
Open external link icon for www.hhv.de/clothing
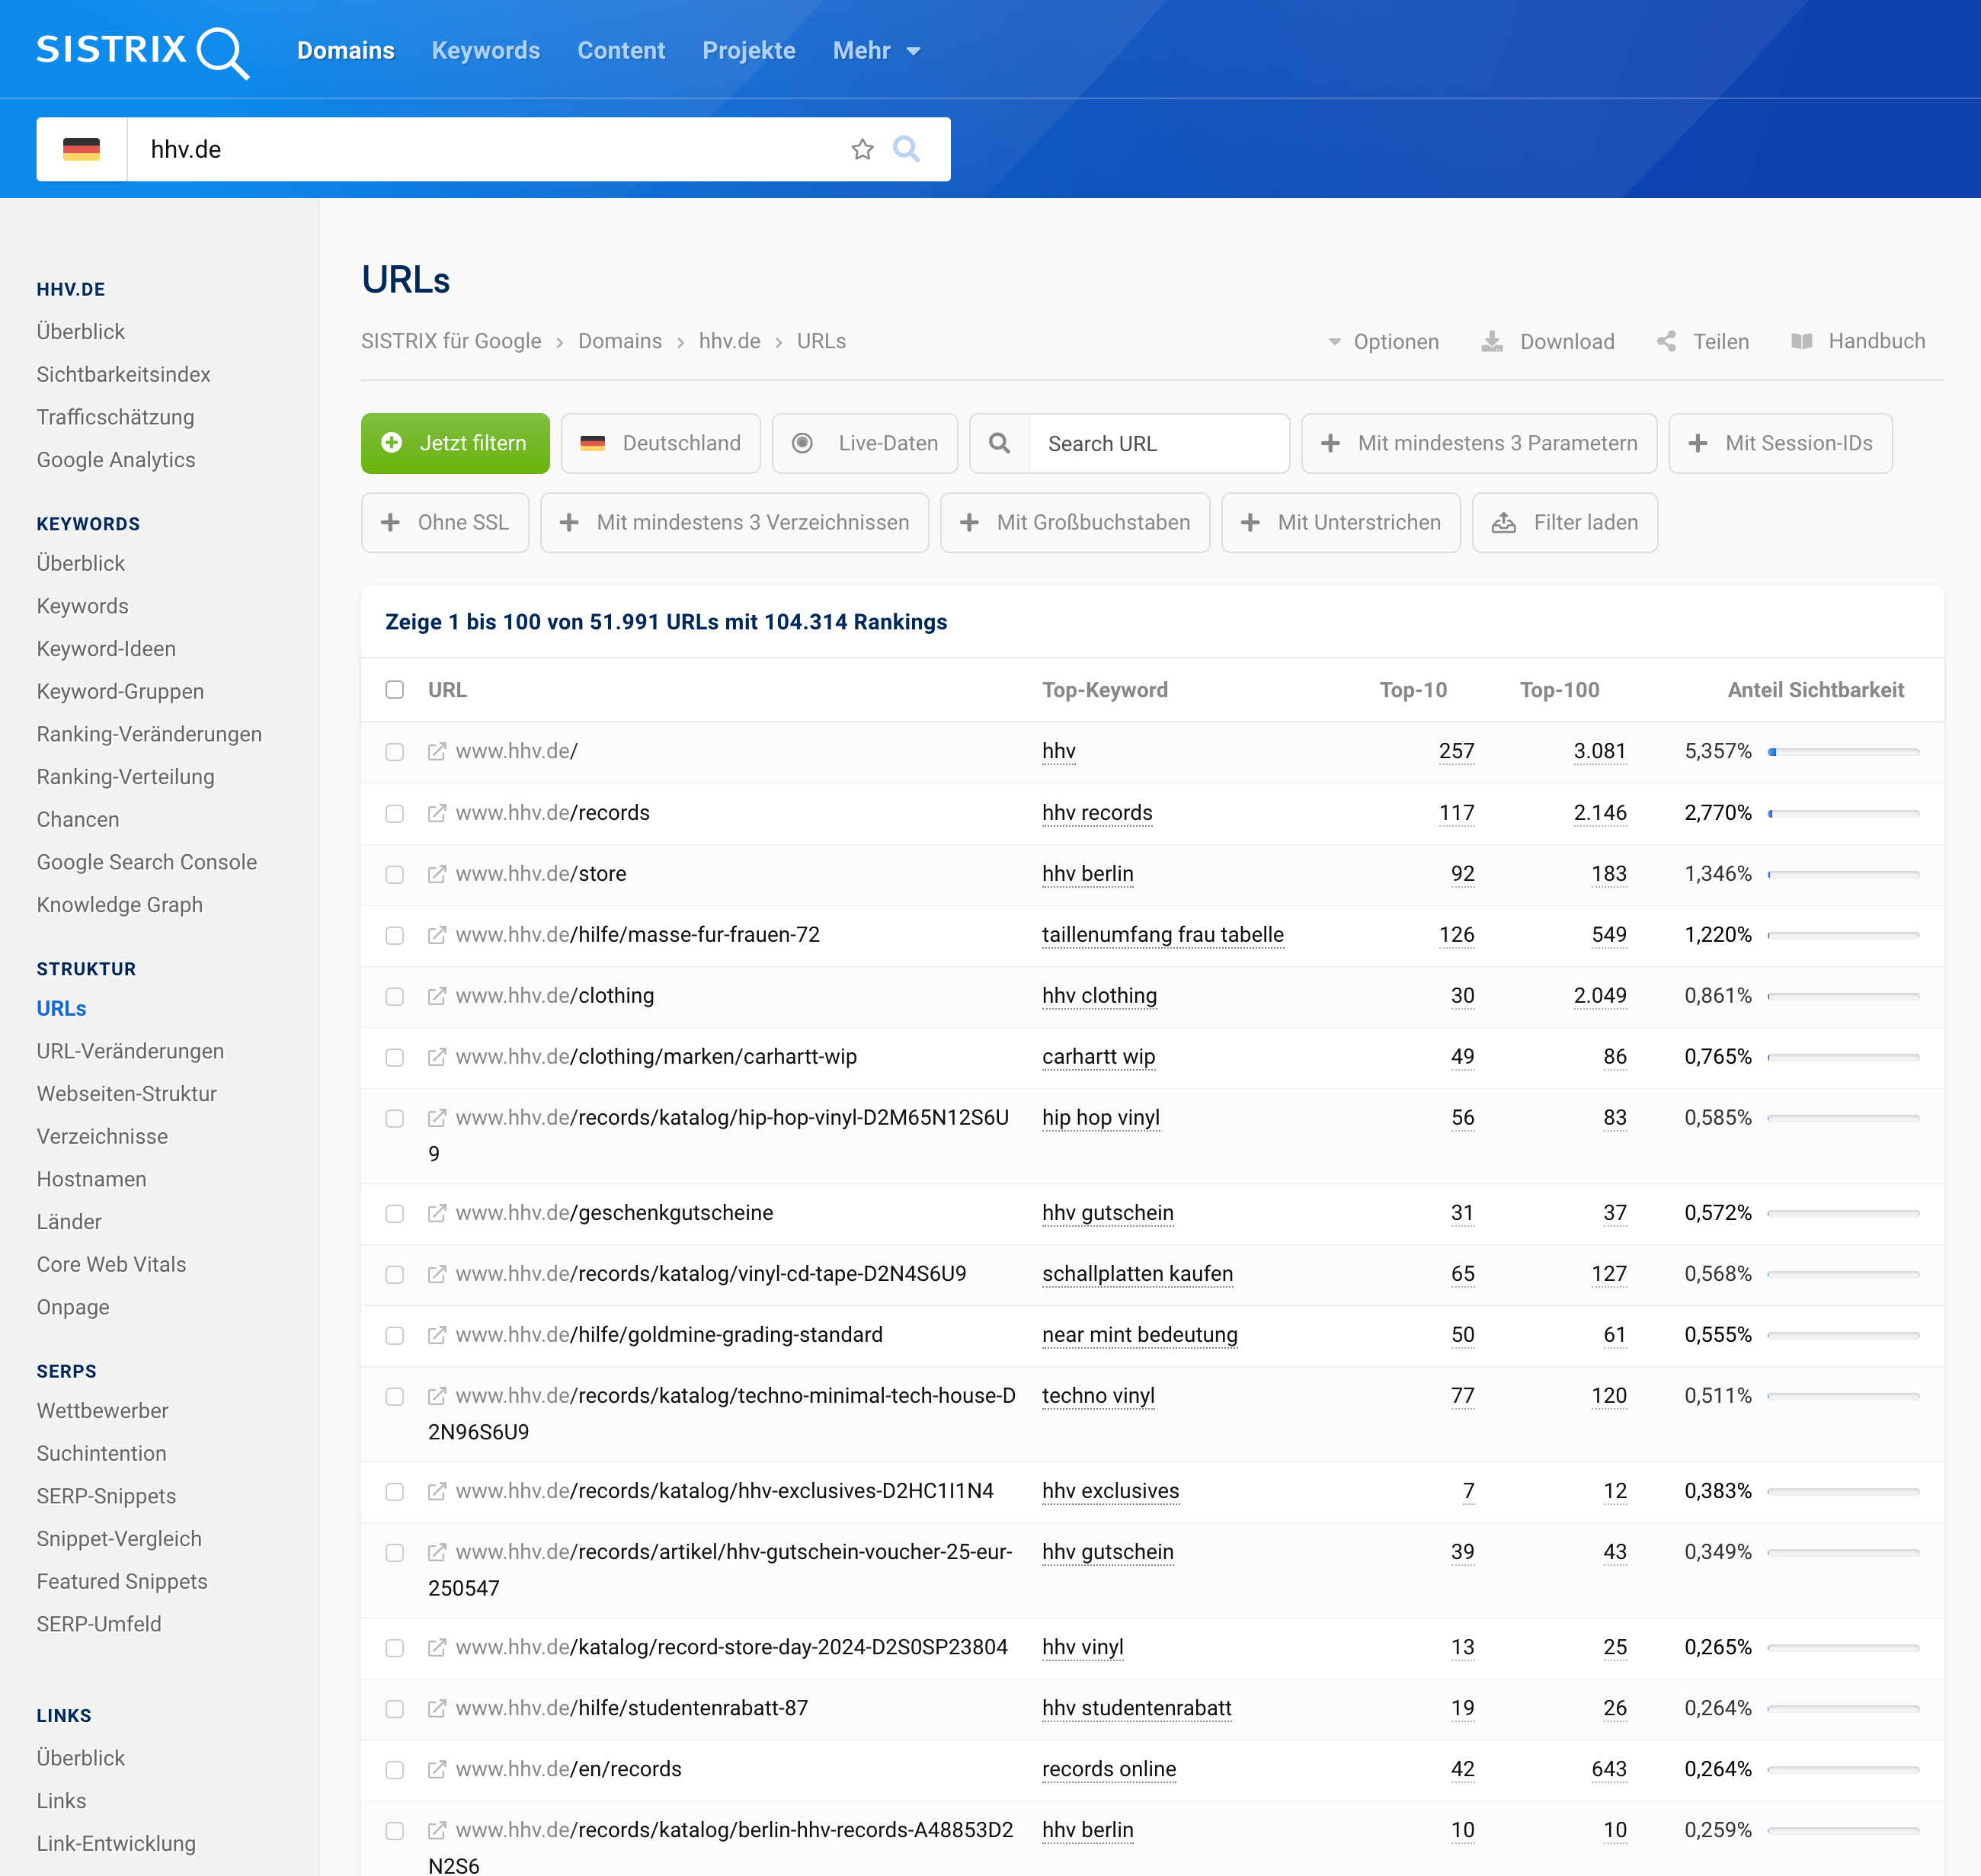click(x=437, y=996)
